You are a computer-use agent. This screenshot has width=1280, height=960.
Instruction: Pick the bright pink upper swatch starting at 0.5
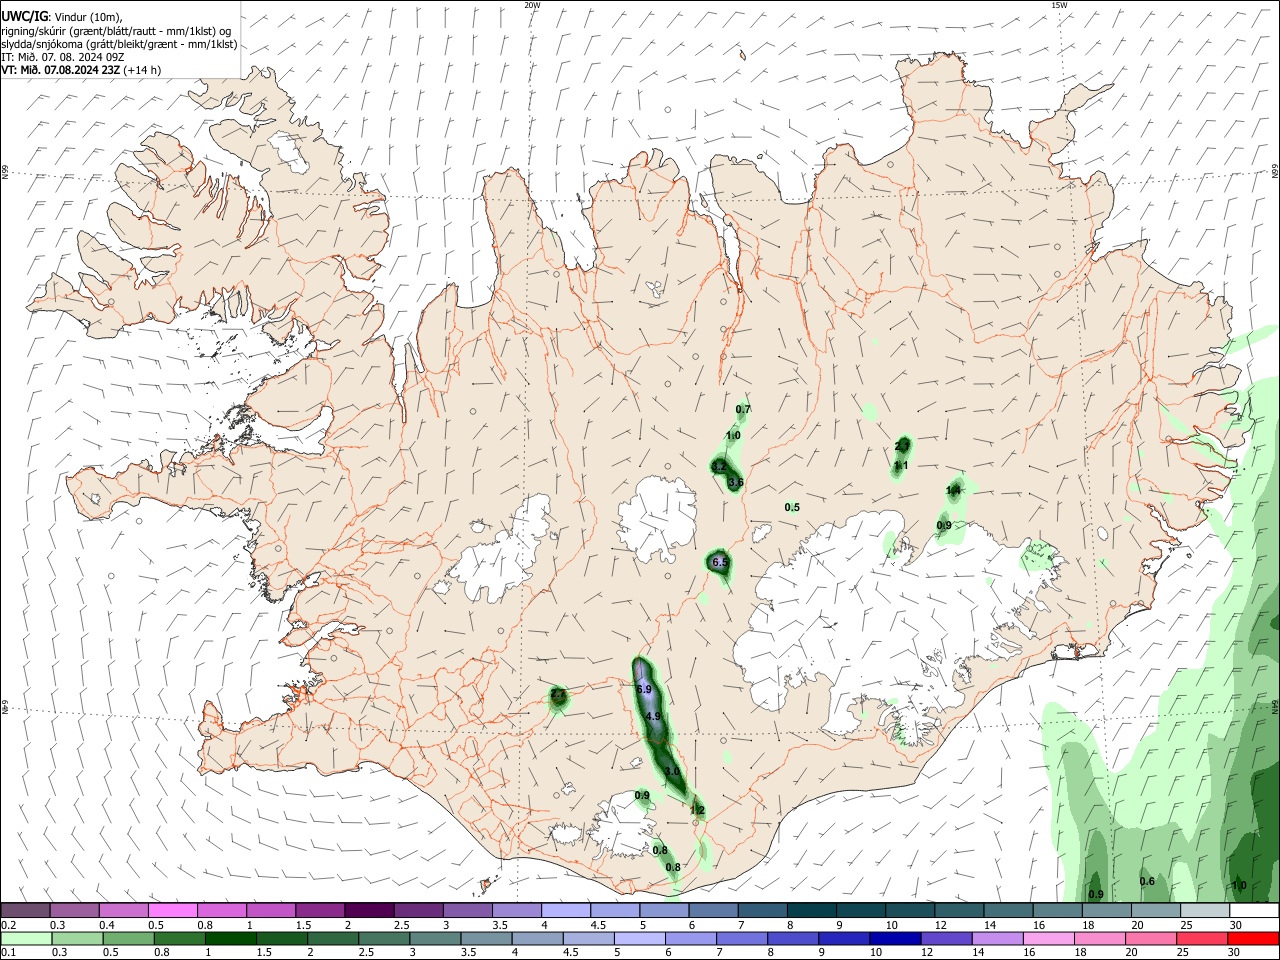[x=172, y=910]
